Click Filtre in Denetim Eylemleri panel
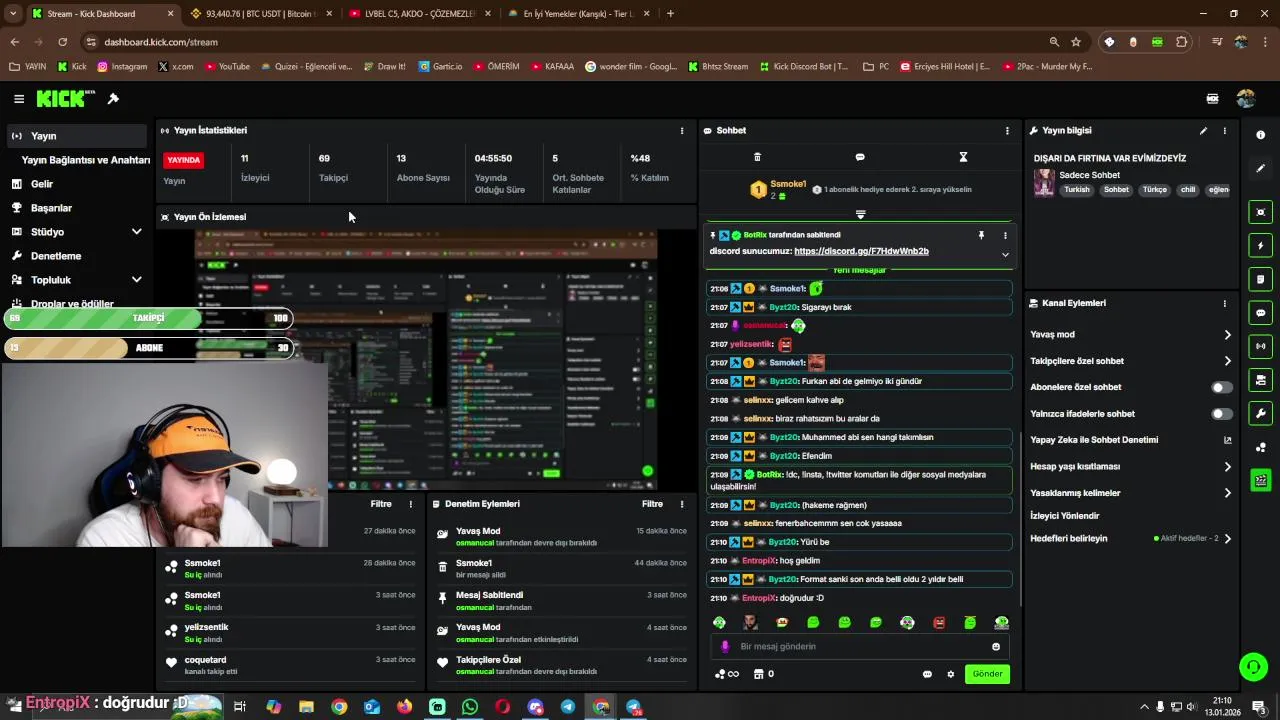 pos(652,504)
